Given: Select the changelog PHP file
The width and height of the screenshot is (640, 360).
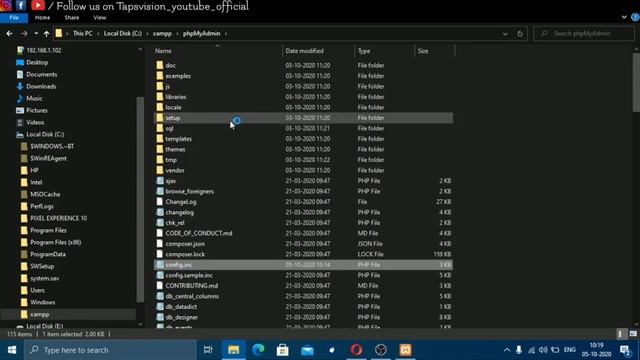Looking at the screenshot, I should pos(303,212).
